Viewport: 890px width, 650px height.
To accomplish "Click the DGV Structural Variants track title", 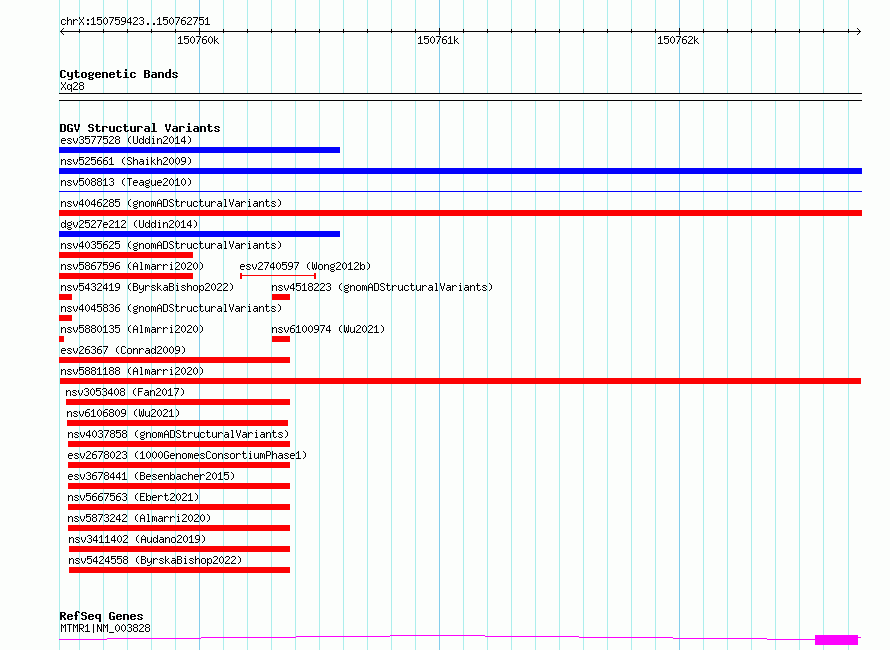I will click(140, 128).
